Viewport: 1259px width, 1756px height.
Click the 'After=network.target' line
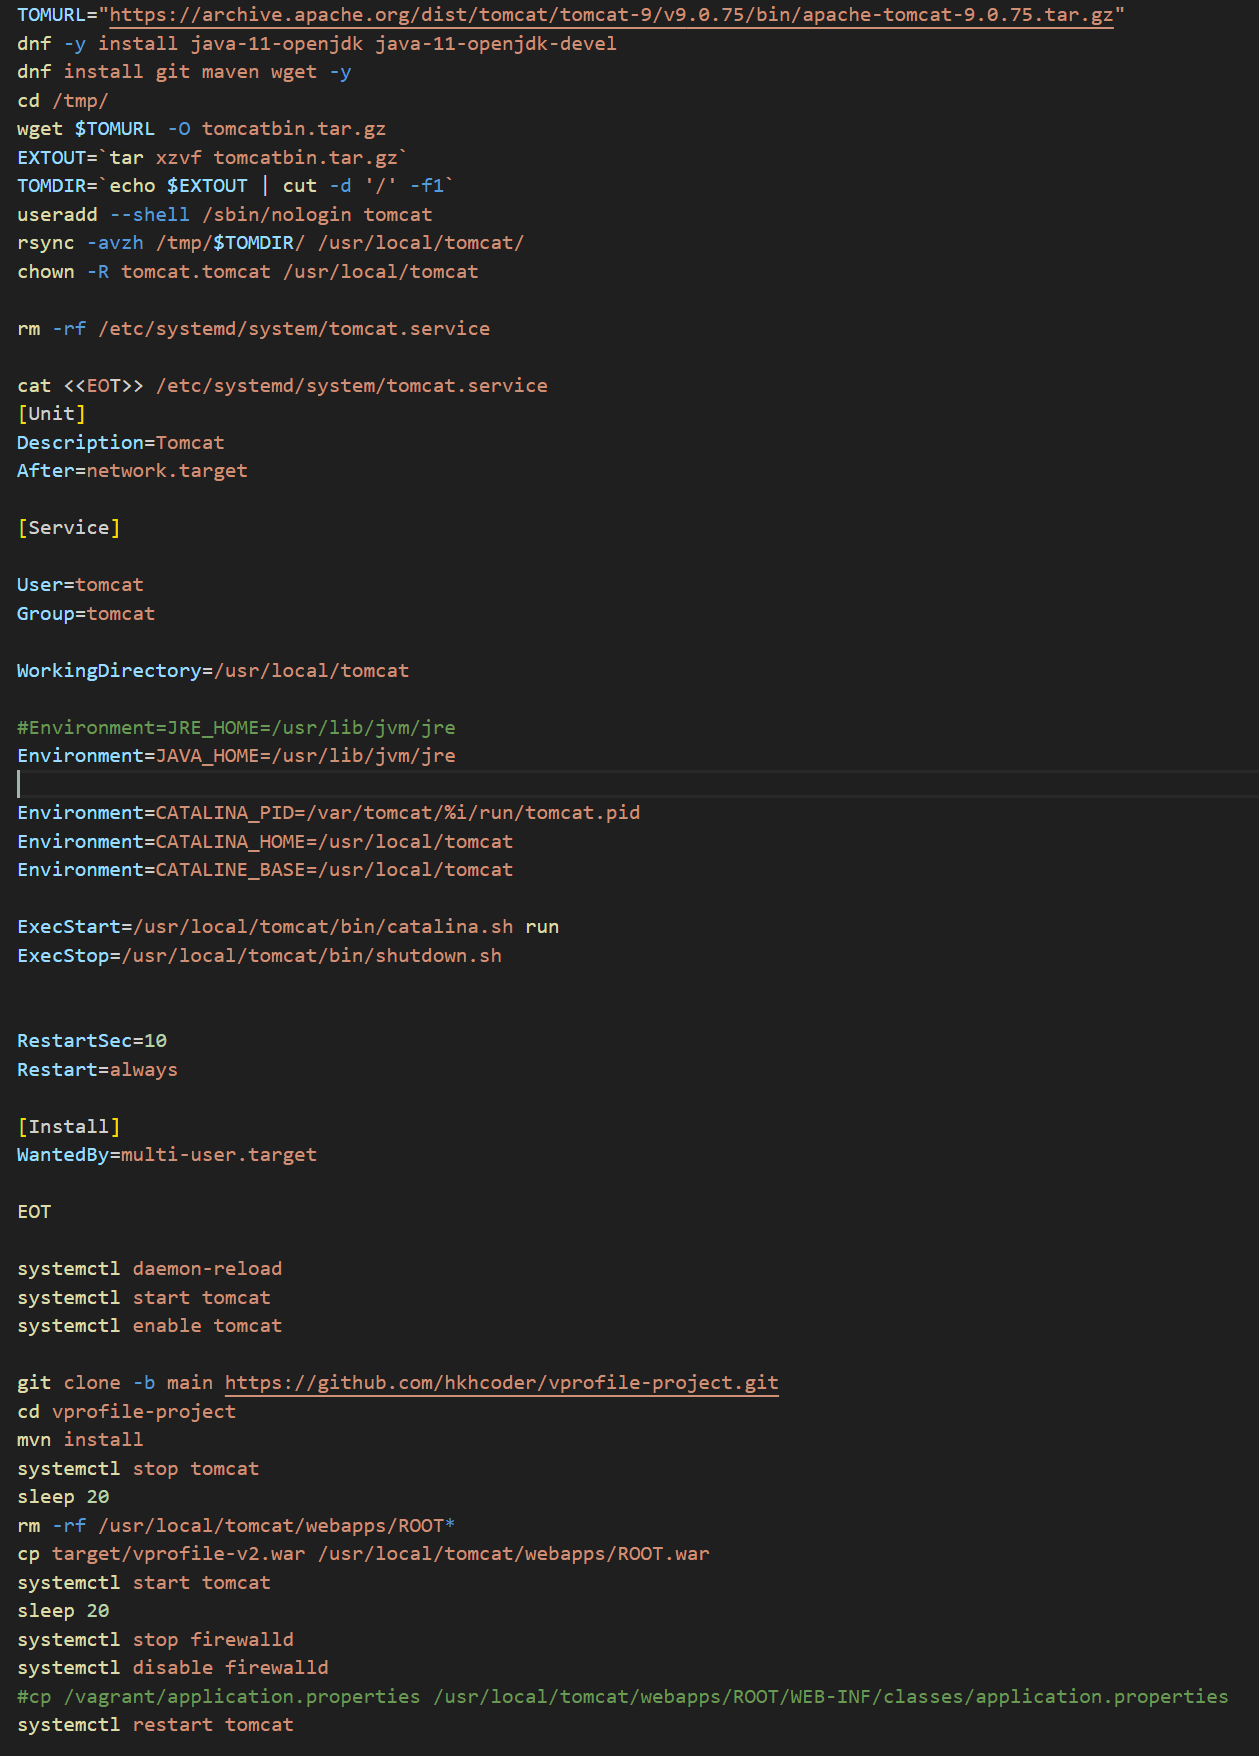point(132,471)
